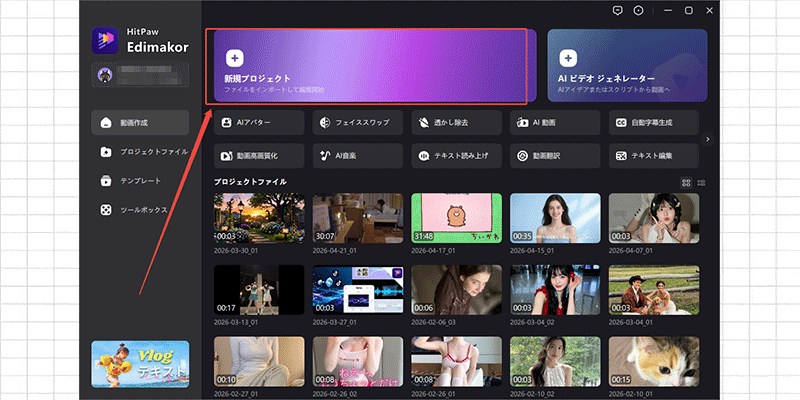Viewport: 800px width, 400px height.
Task: Open project thumbnail 2026-02-10_02
Action: [555, 362]
